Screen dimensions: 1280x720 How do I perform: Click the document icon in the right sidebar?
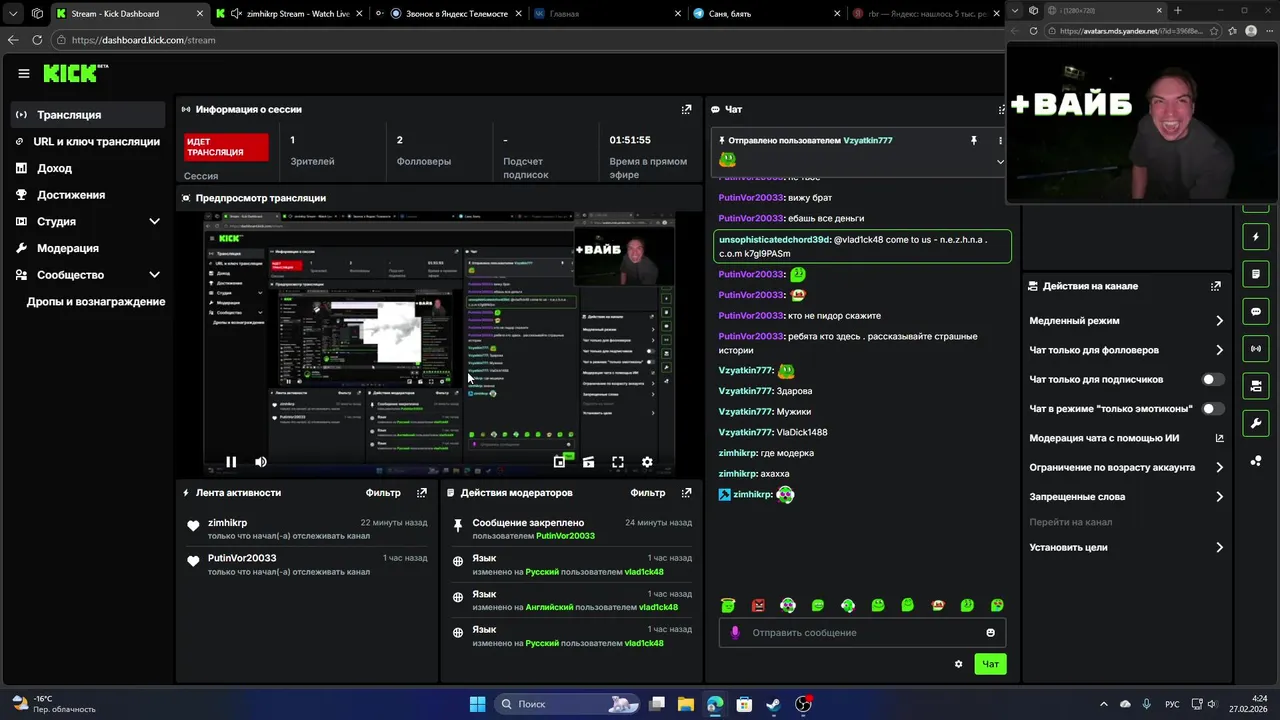click(1256, 274)
